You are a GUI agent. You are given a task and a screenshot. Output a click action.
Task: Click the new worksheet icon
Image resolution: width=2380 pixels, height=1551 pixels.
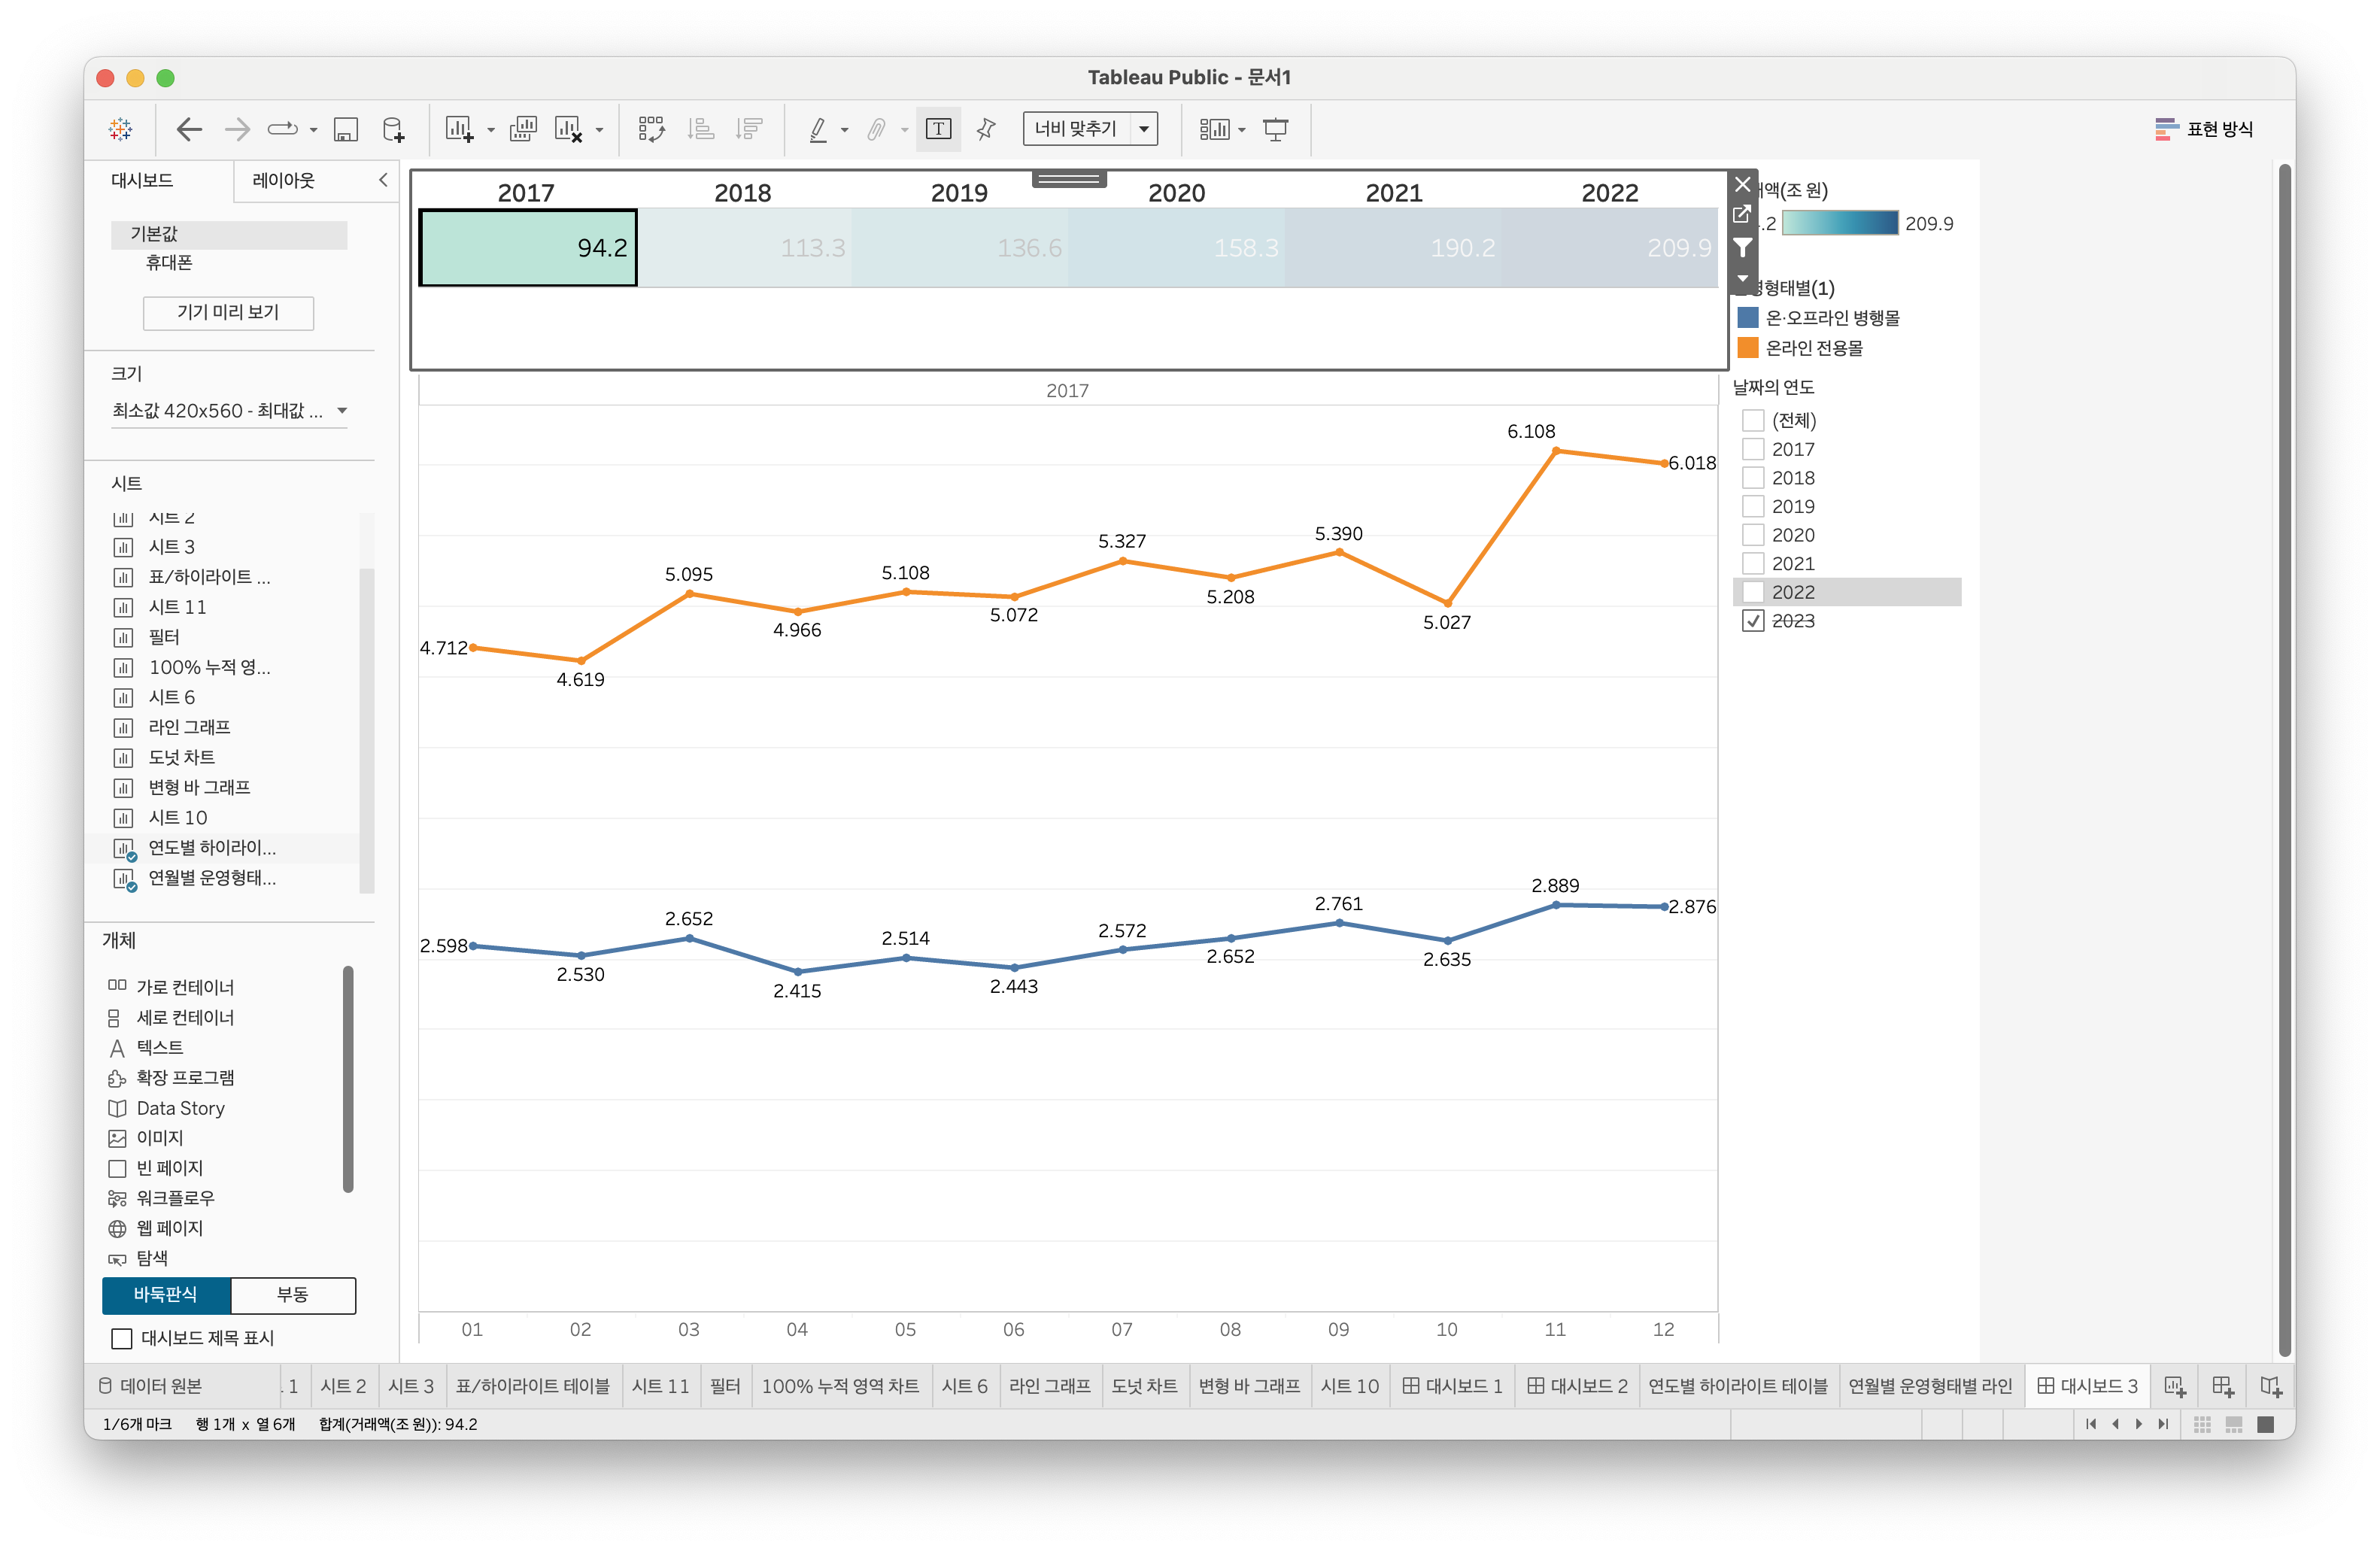tap(459, 129)
